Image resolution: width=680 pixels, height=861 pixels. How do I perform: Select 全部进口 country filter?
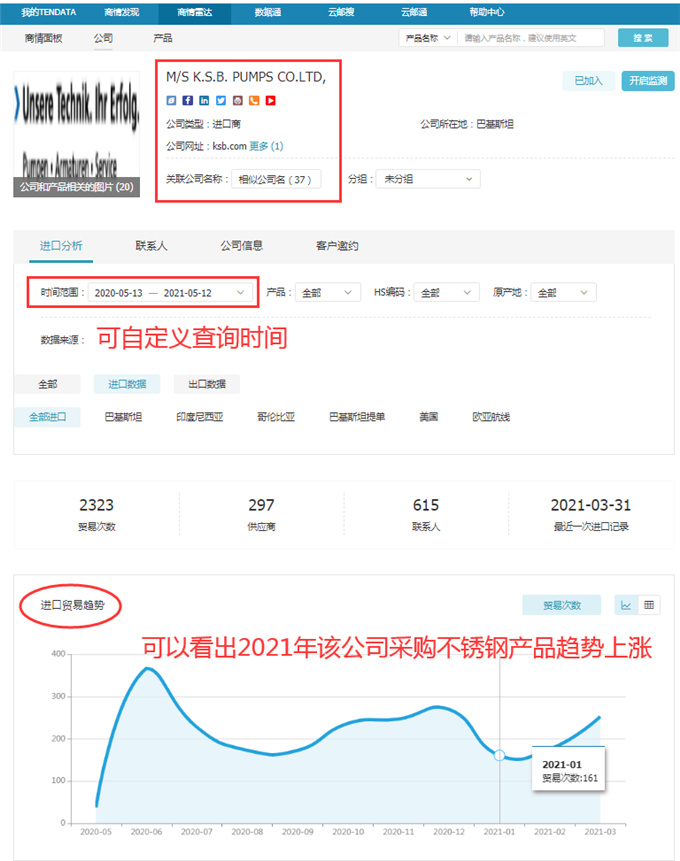47,417
